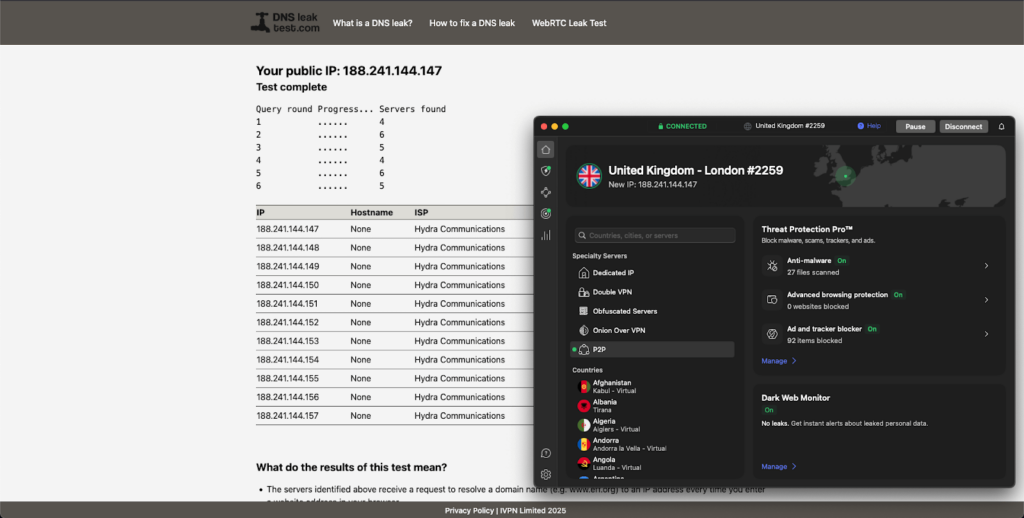Viewport: 1024px width, 518px height.
Task: Click the Help link in NordVPN title bar
Action: coord(874,126)
